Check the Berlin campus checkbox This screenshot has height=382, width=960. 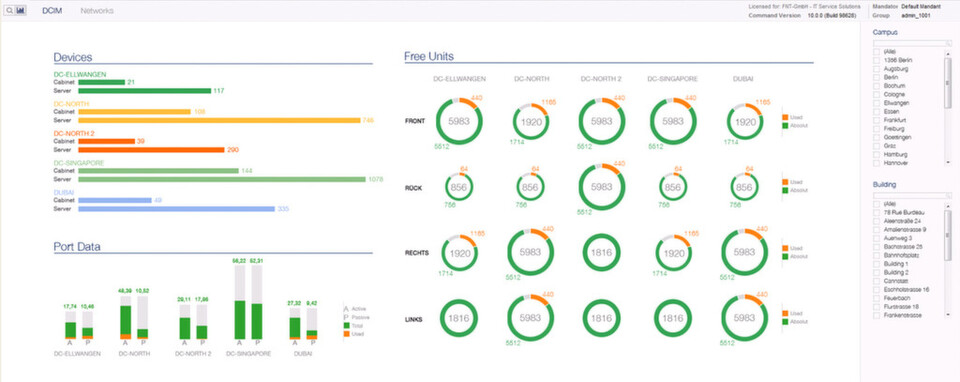(x=877, y=78)
